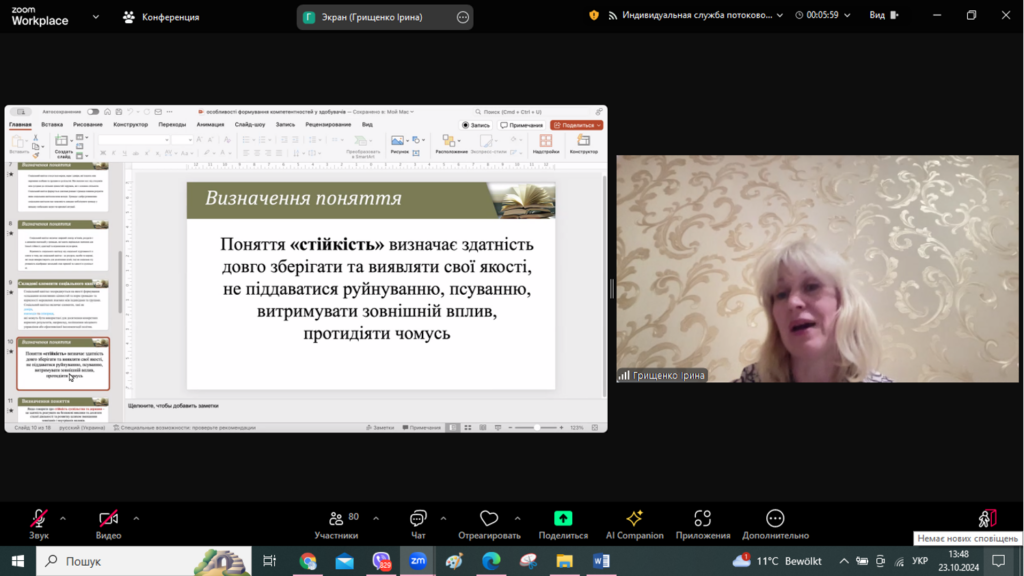Click the encryption shield icon in Zoom

point(594,15)
